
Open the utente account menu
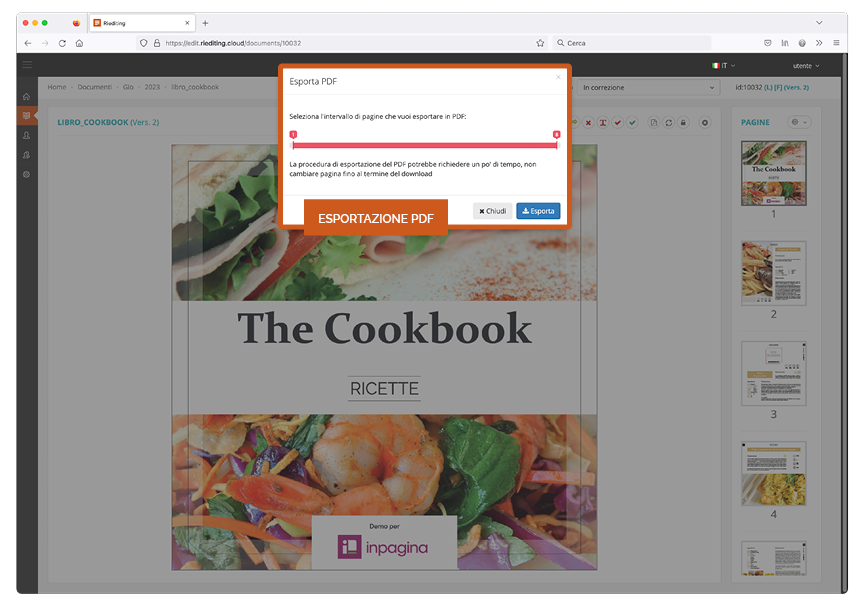pos(805,65)
